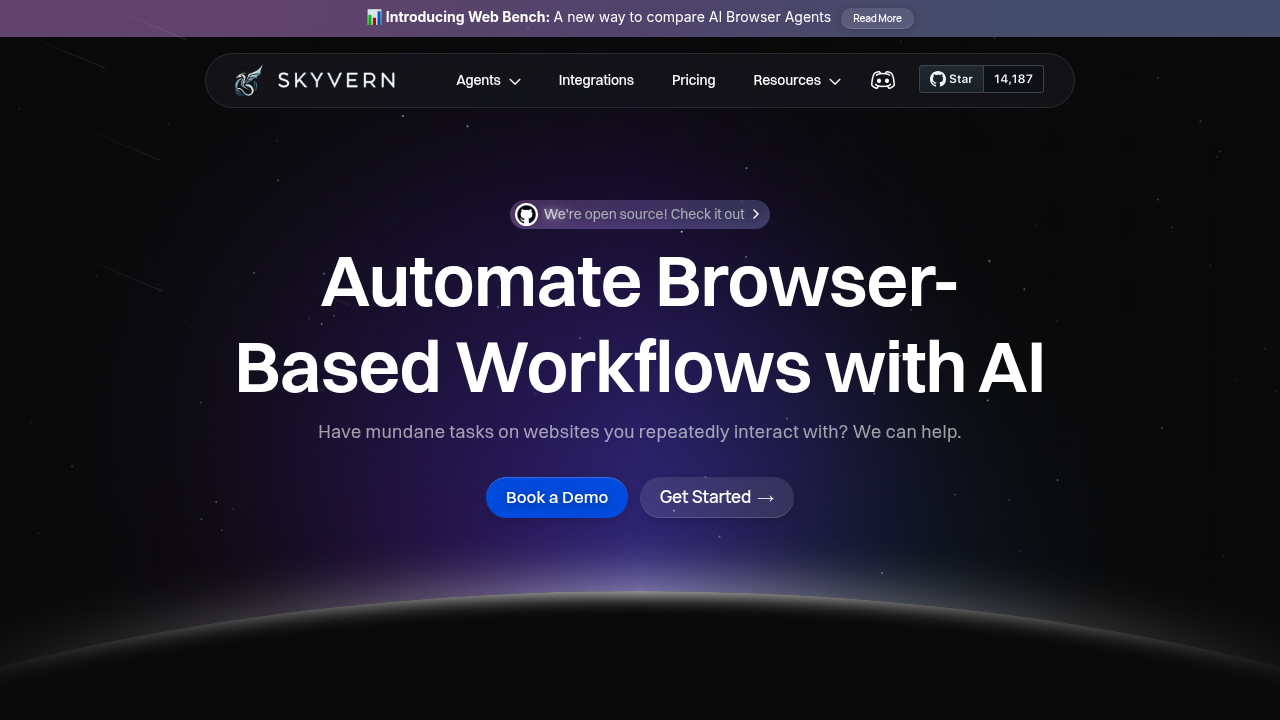This screenshot has height=720, width=1280.
Task: Open the Agents chevron arrow
Action: [x=514, y=81]
